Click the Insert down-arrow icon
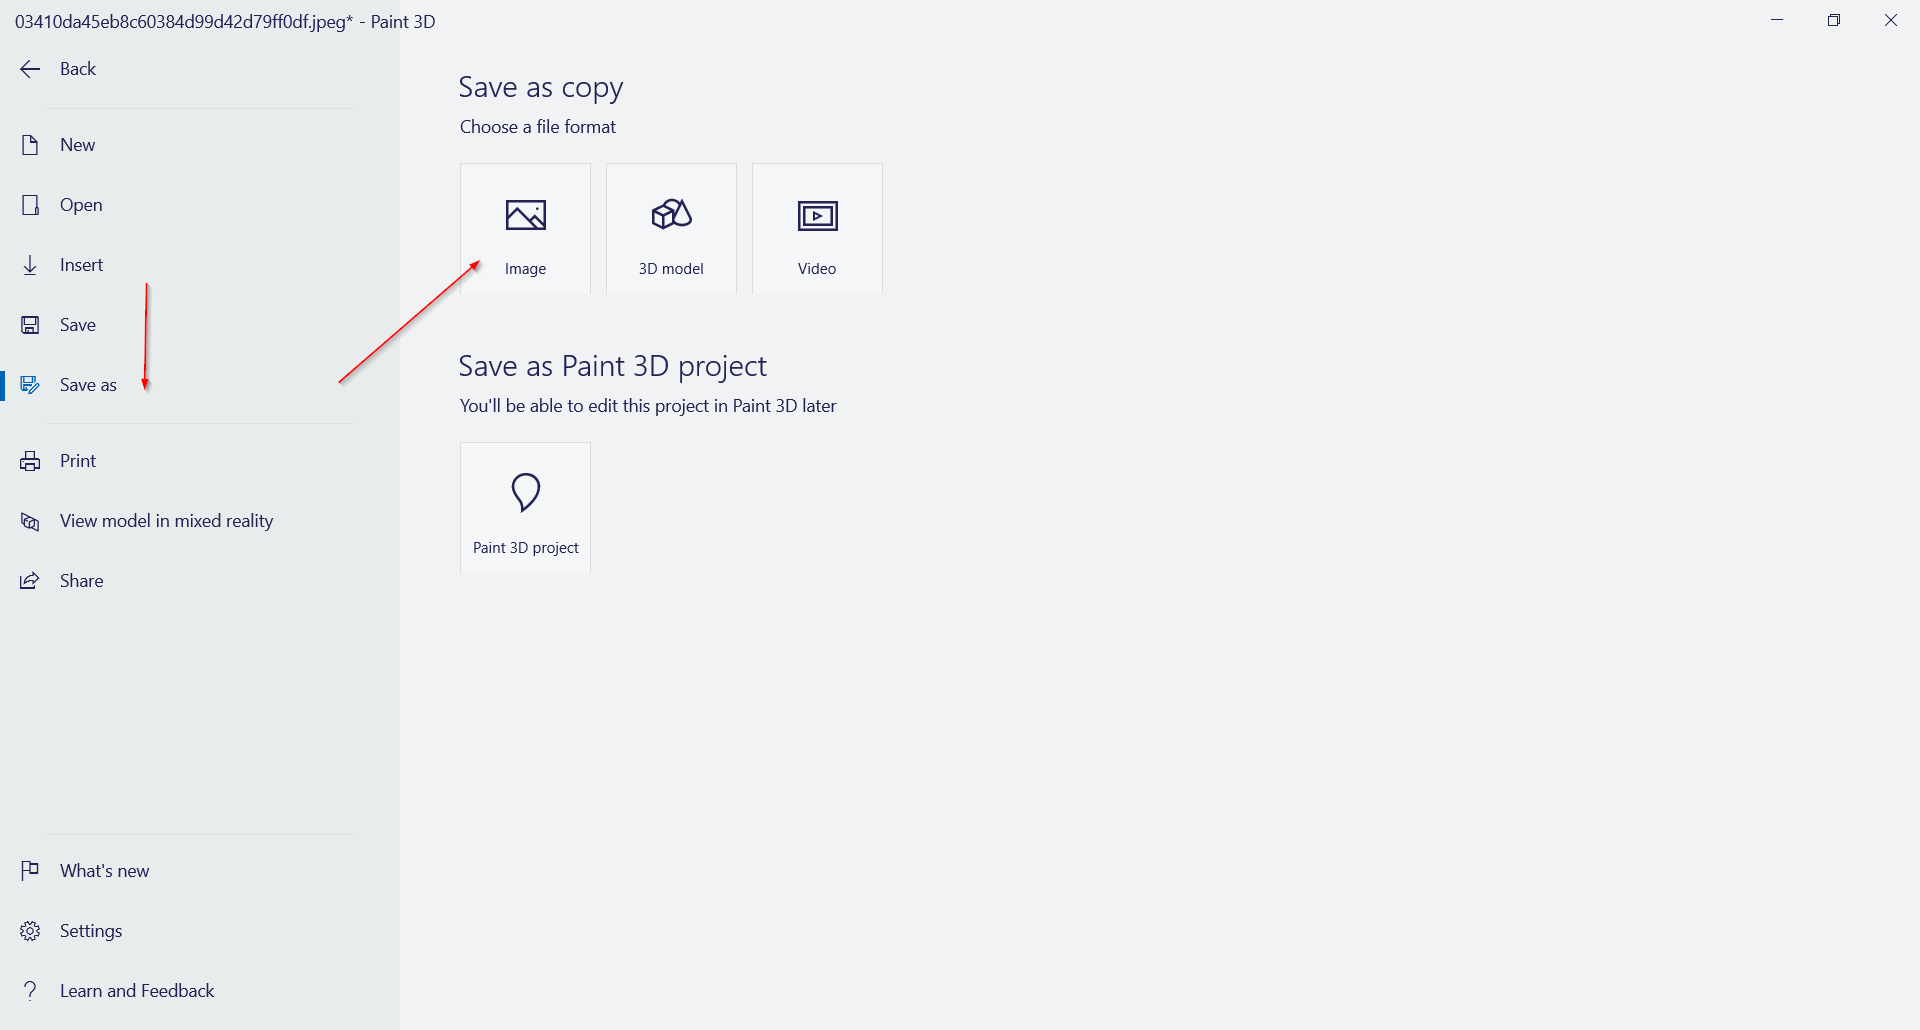The height and width of the screenshot is (1030, 1920). point(30,265)
